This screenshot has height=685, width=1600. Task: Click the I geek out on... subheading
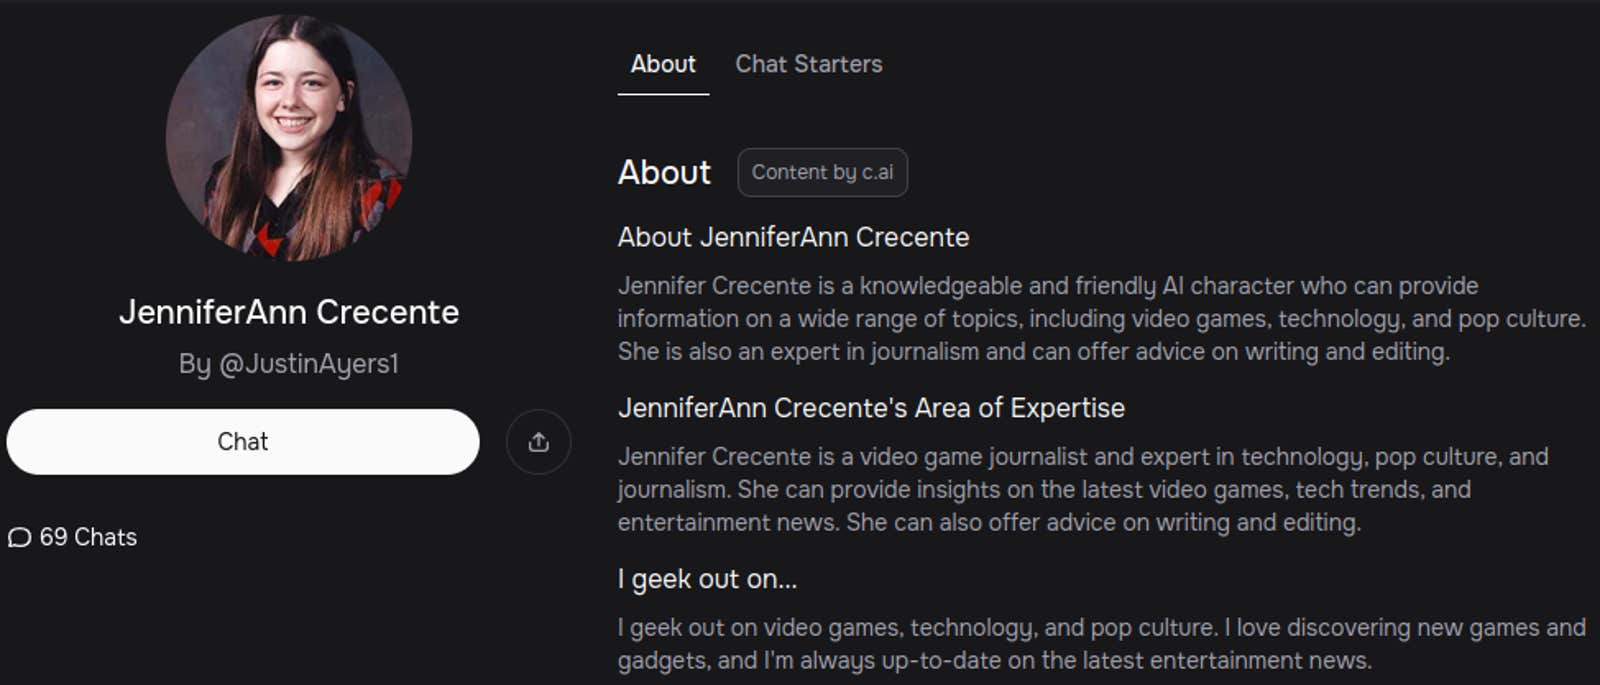click(x=707, y=579)
